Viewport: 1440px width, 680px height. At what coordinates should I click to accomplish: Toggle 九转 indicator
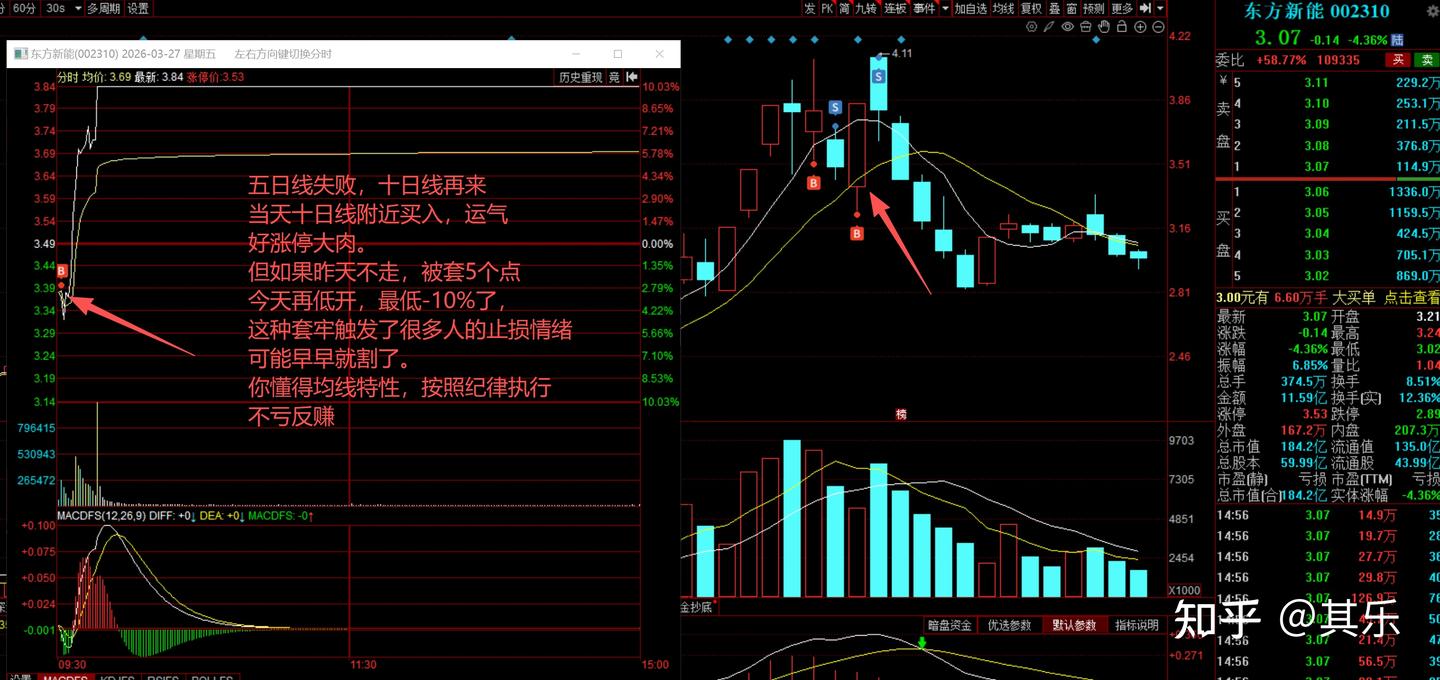(866, 8)
